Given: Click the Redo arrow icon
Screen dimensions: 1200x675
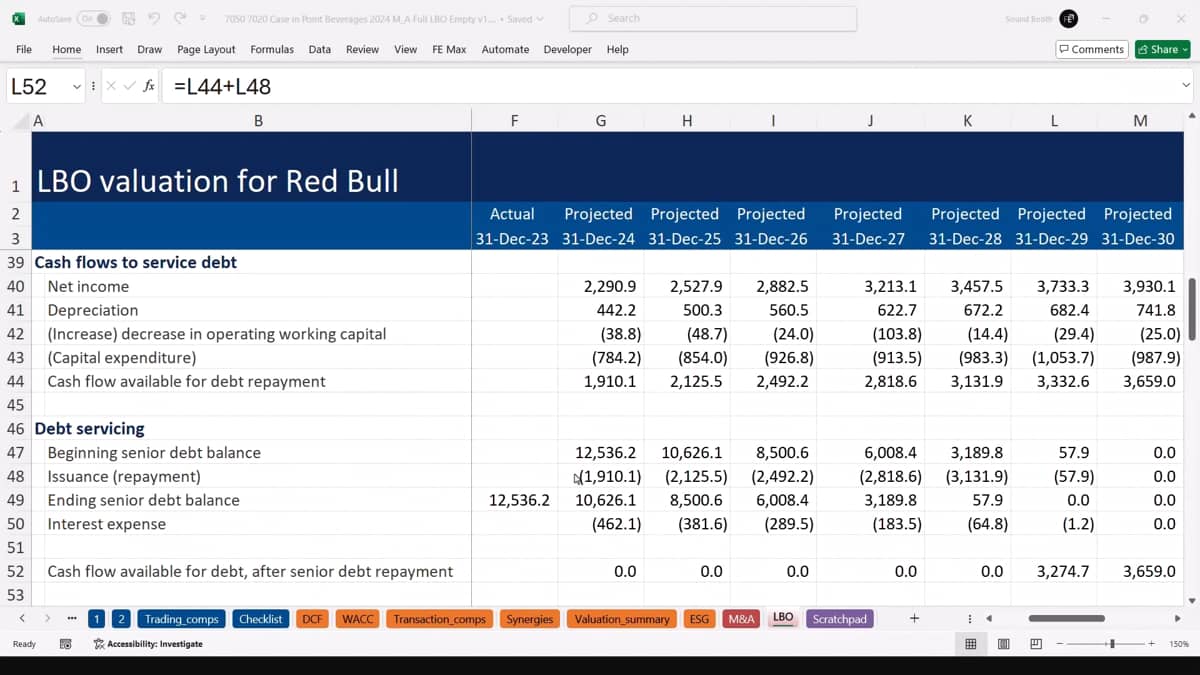Looking at the screenshot, I should [180, 18].
